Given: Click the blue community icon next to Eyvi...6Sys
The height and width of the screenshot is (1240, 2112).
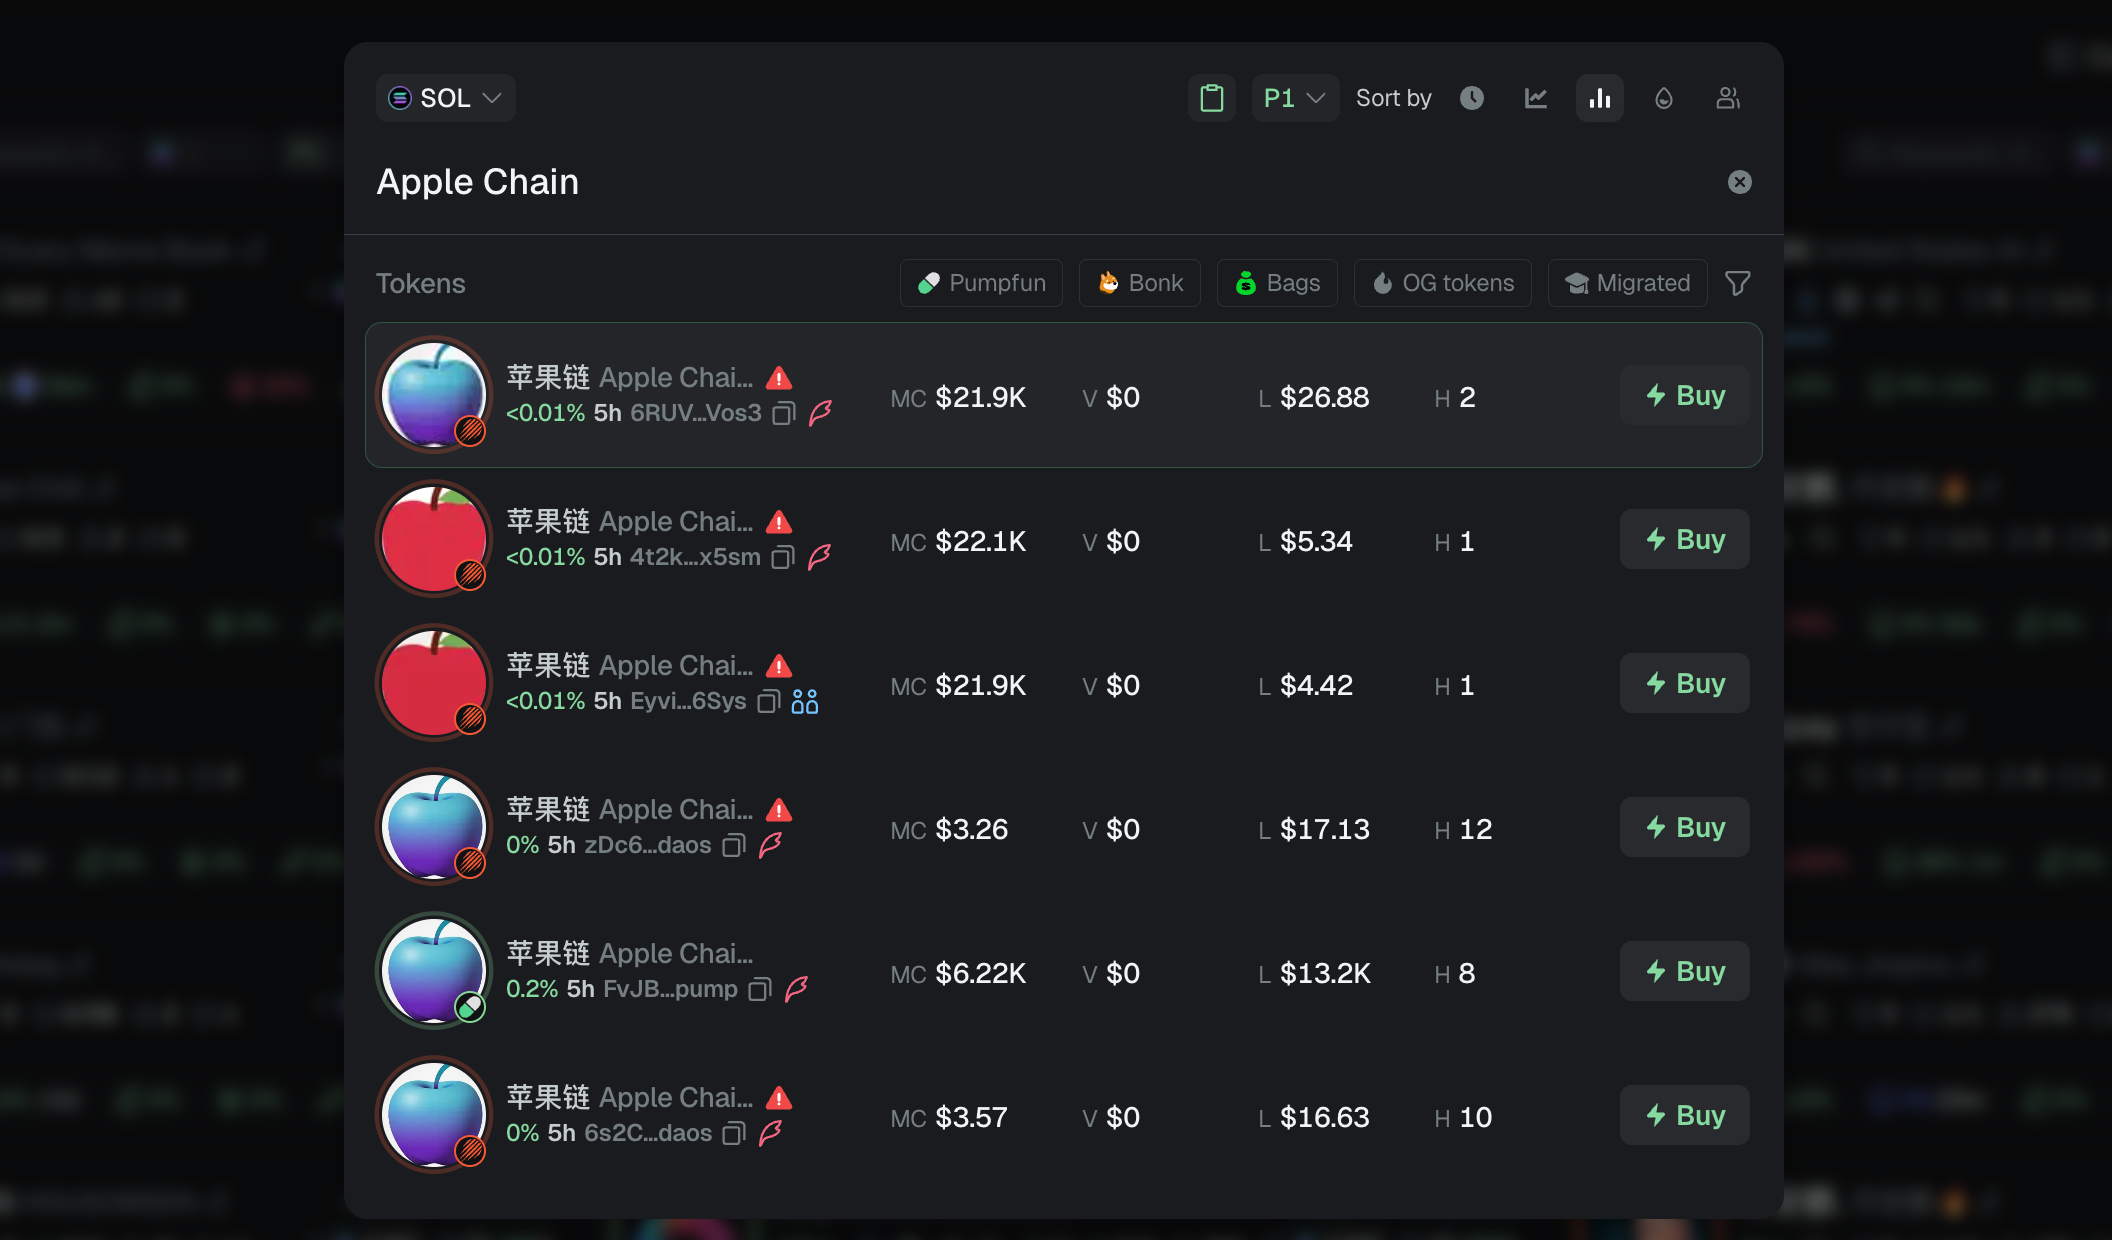Looking at the screenshot, I should (x=805, y=701).
